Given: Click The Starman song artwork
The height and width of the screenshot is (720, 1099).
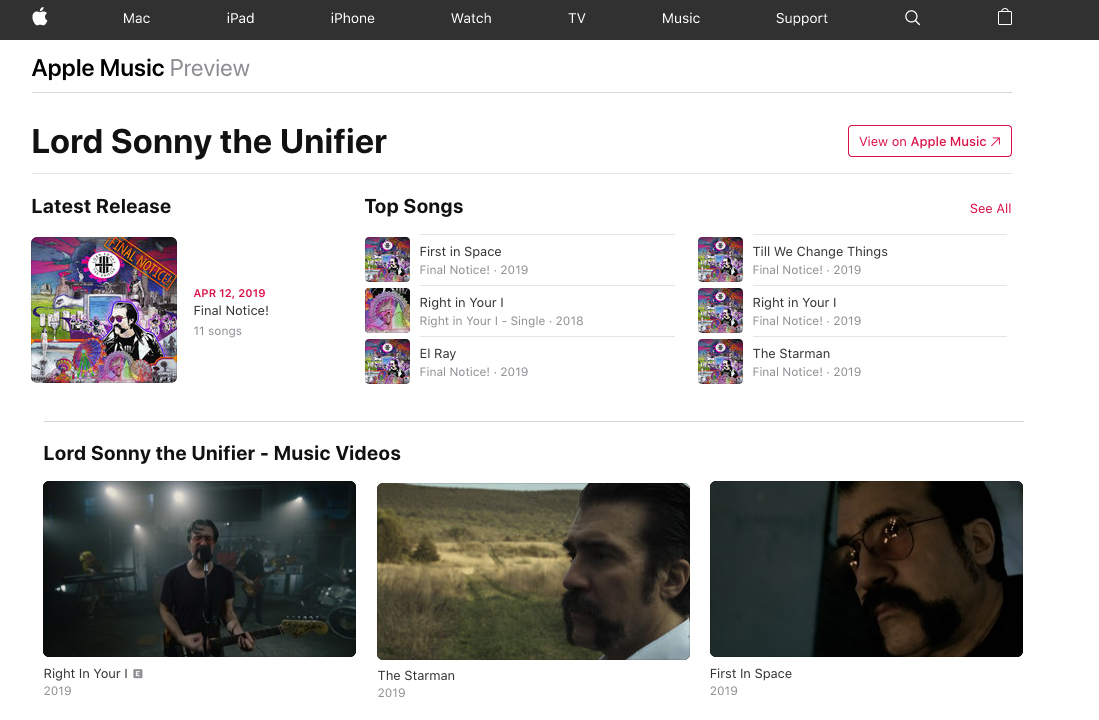Looking at the screenshot, I should coord(720,362).
